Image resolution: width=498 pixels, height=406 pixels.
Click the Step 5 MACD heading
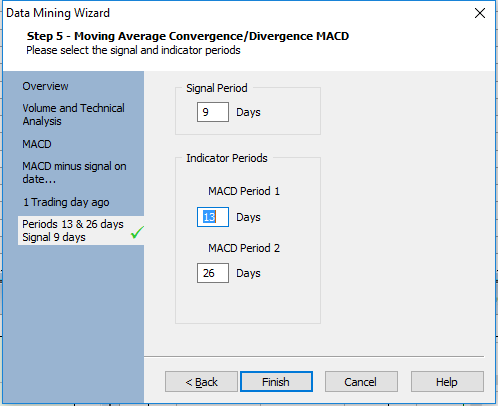point(188,36)
